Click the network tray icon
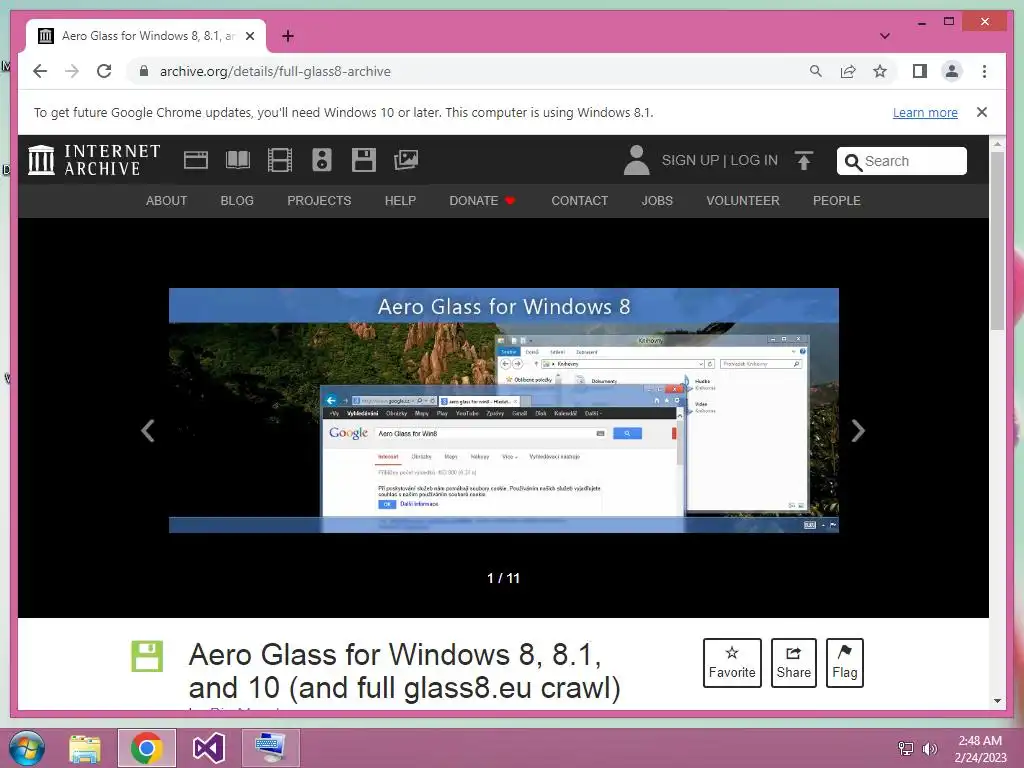Image resolution: width=1024 pixels, height=768 pixels. coord(906,748)
